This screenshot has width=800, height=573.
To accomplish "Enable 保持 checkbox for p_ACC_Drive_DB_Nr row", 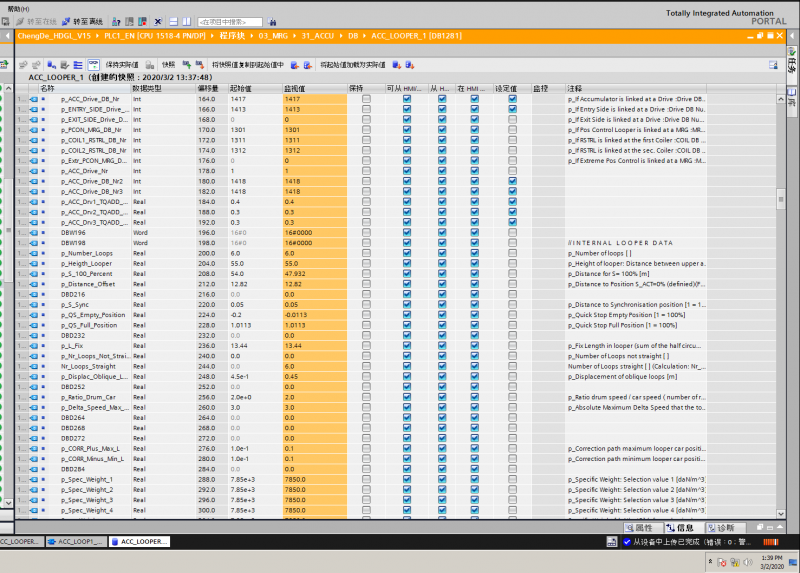I will coord(366,99).
